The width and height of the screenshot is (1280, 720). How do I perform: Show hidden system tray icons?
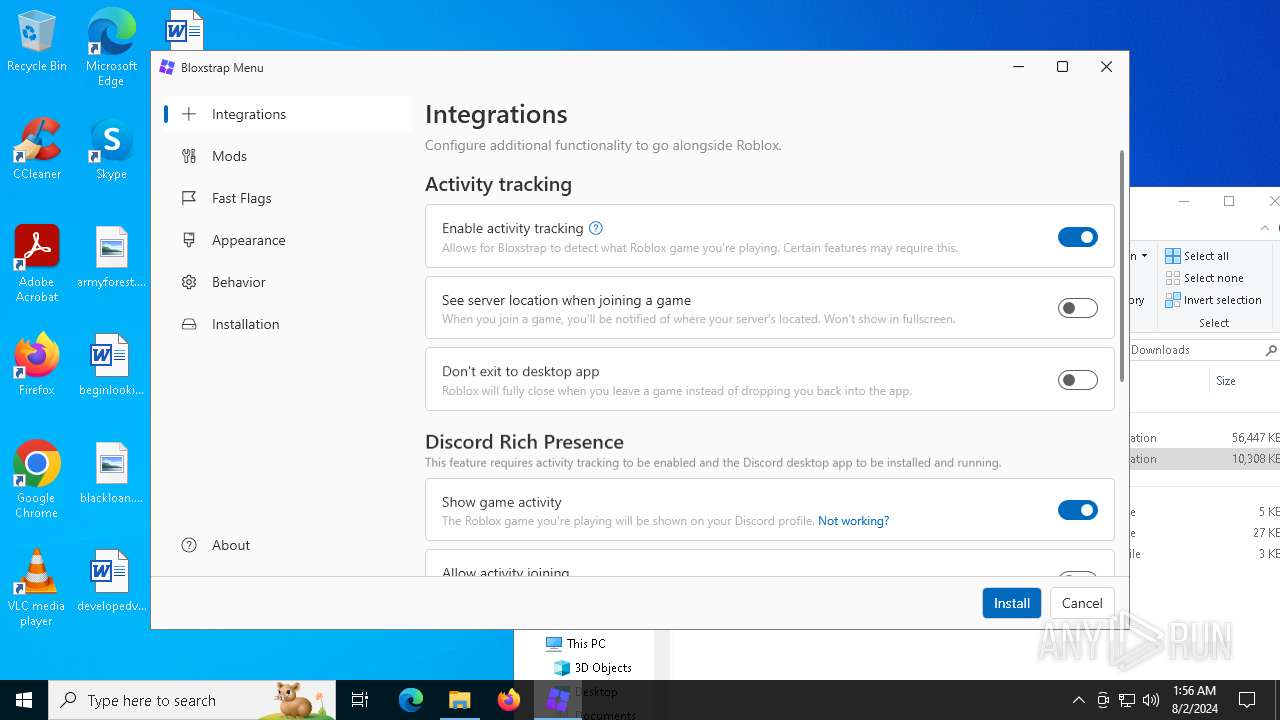click(x=1078, y=700)
